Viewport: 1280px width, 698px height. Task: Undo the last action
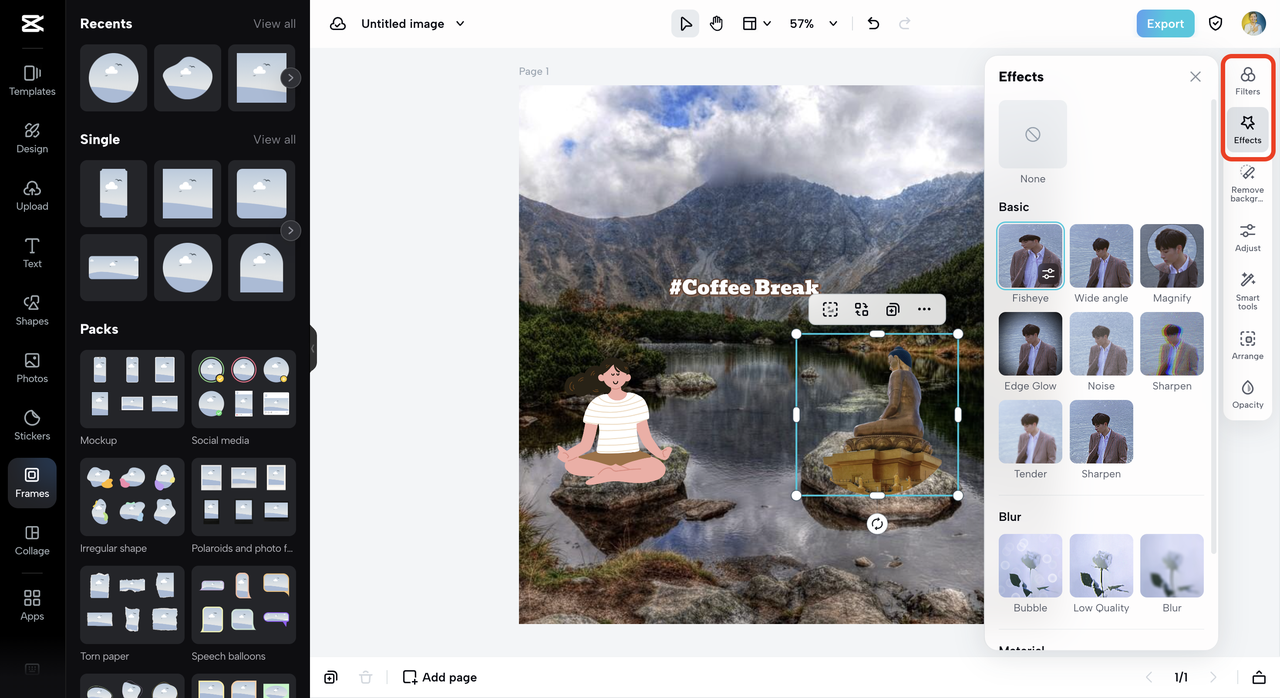873,24
